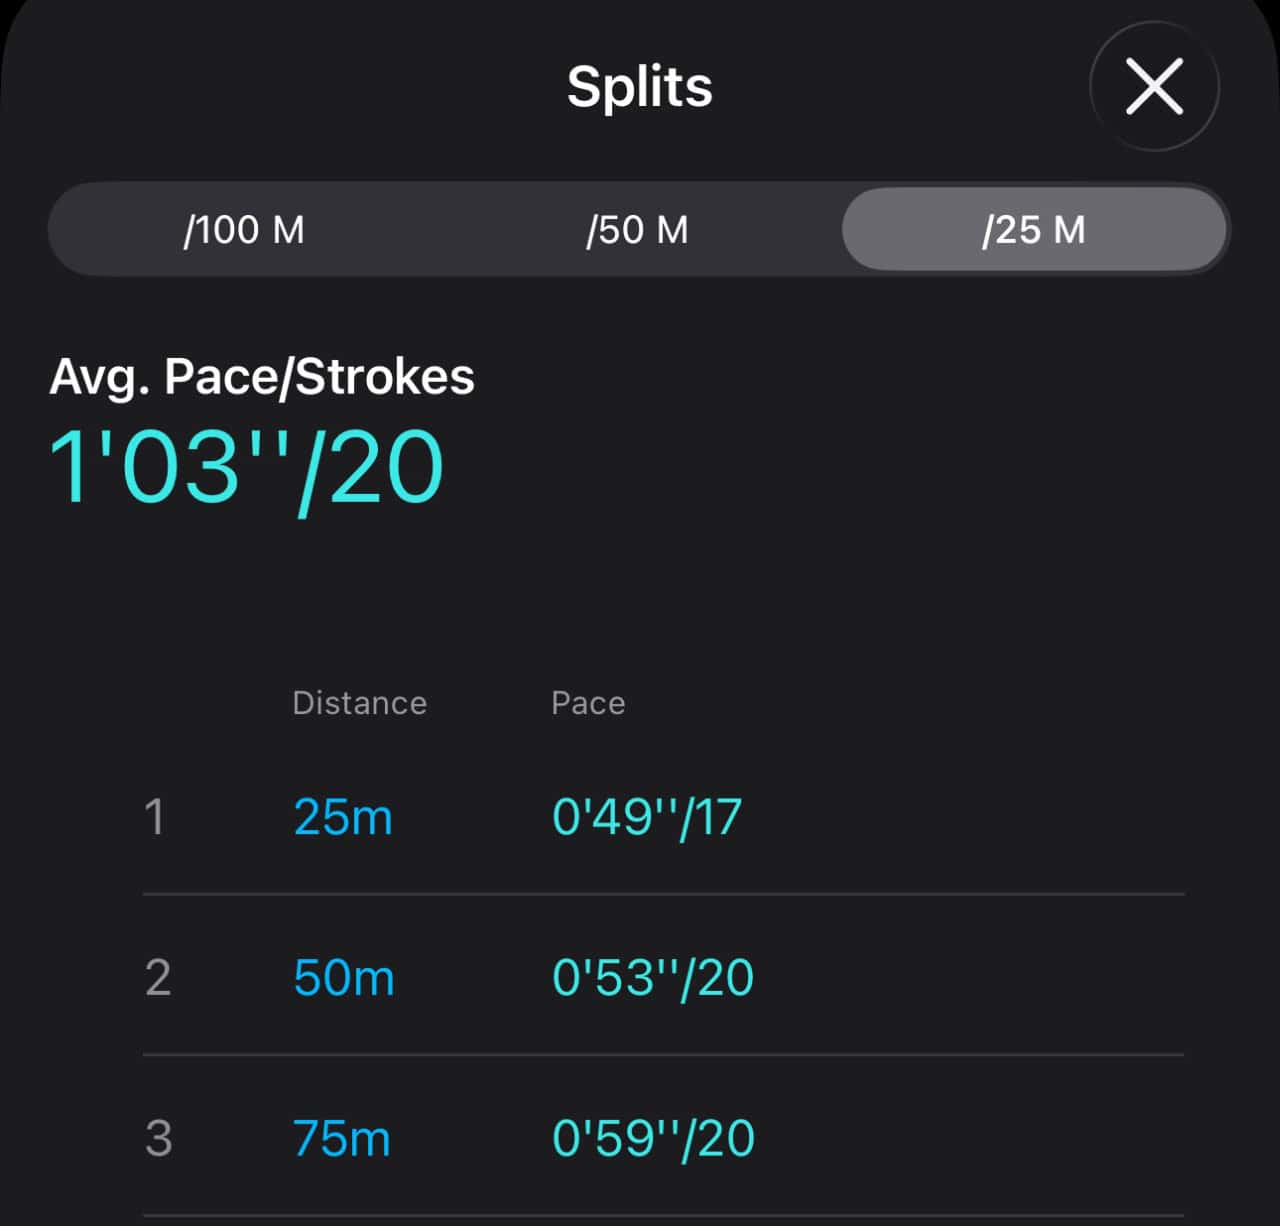Image resolution: width=1280 pixels, height=1226 pixels.
Task: Close the Splits panel with the X
Action: [x=1154, y=86]
